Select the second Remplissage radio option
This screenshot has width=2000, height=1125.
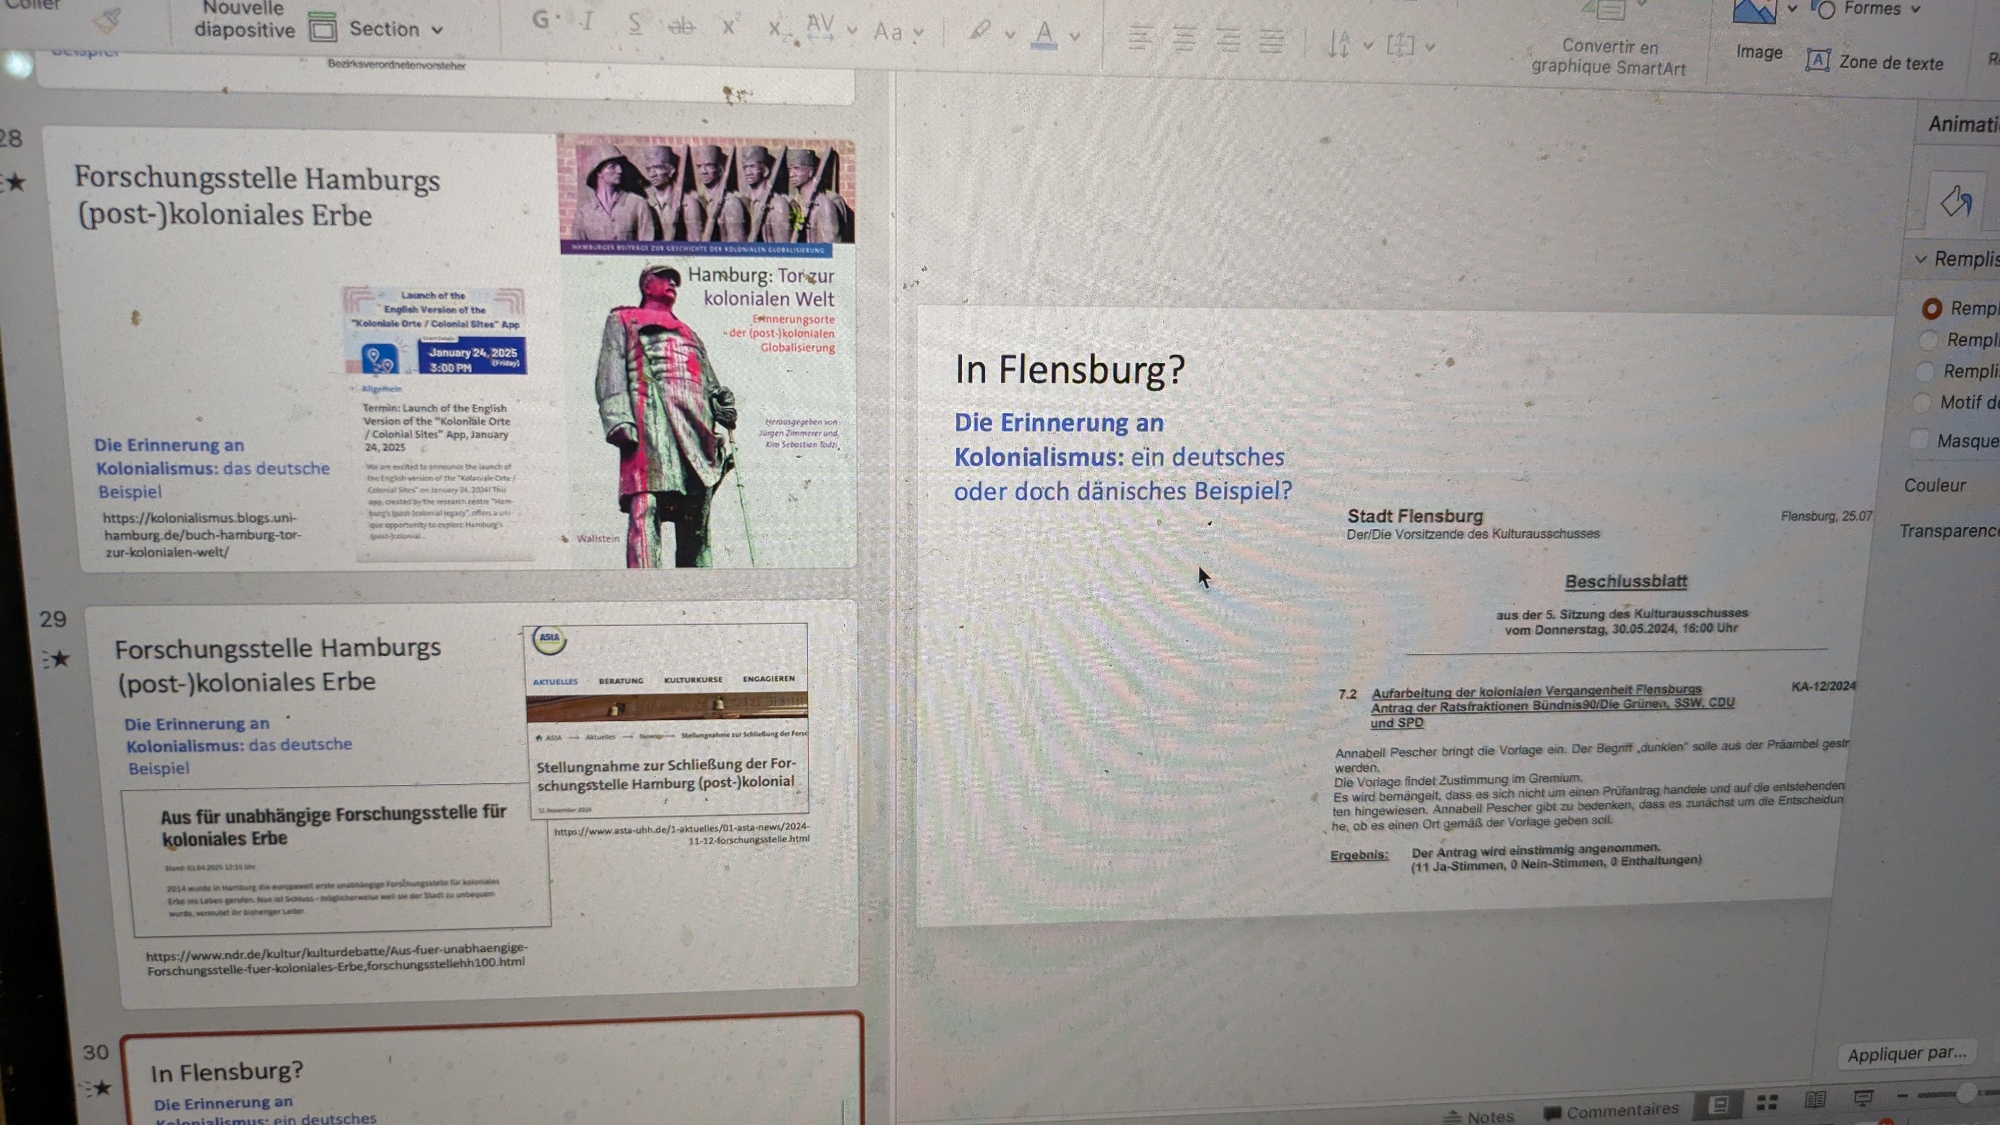coord(1928,340)
